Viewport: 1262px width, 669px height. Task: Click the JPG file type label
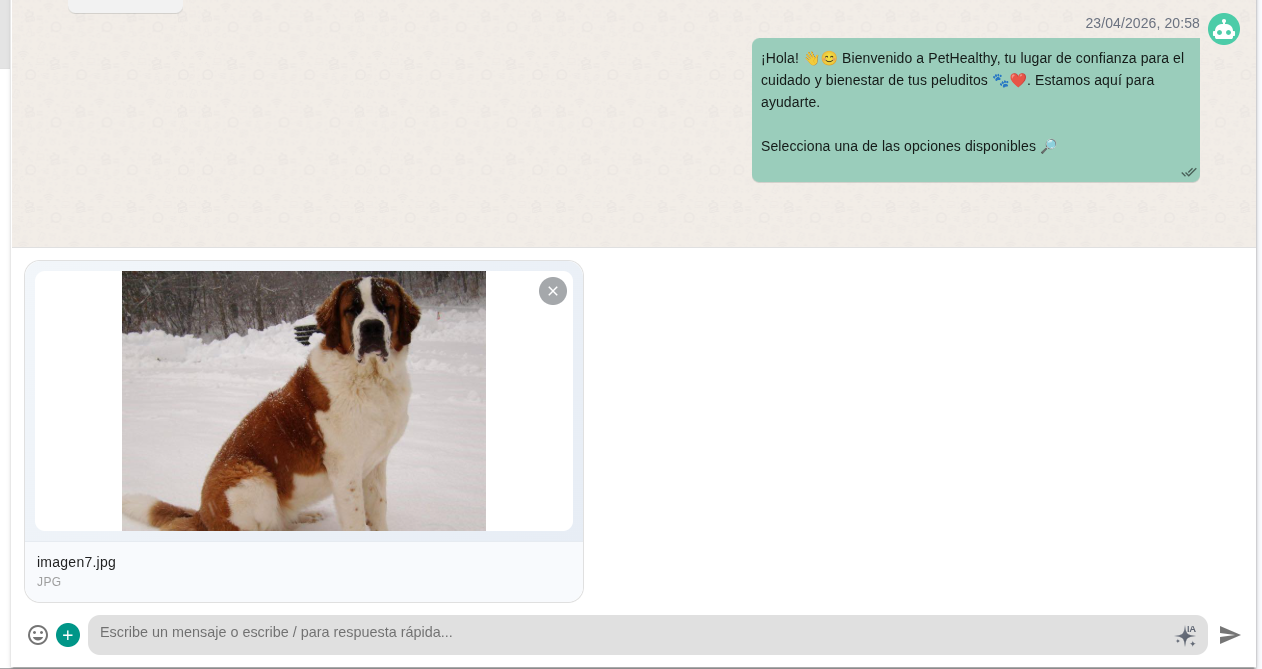pyautogui.click(x=49, y=582)
